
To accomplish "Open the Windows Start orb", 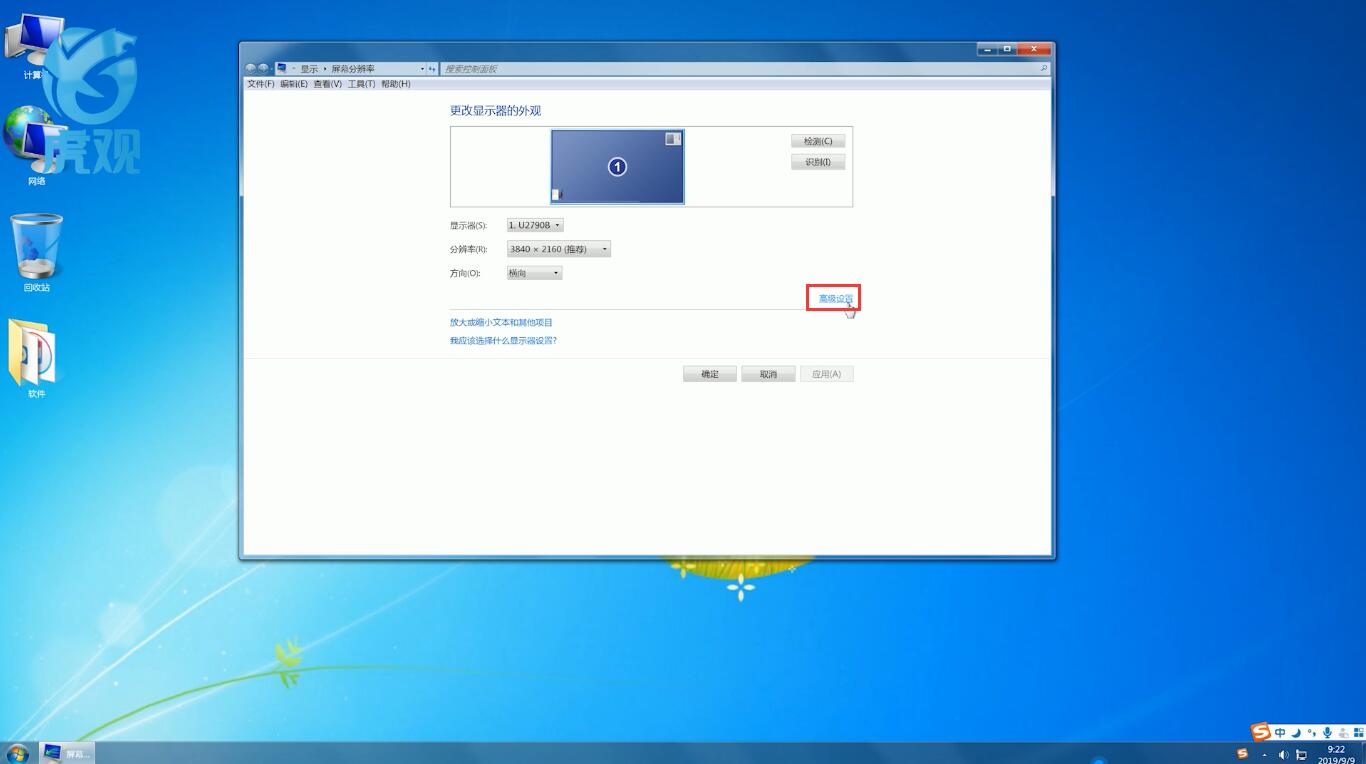I will [x=17, y=752].
